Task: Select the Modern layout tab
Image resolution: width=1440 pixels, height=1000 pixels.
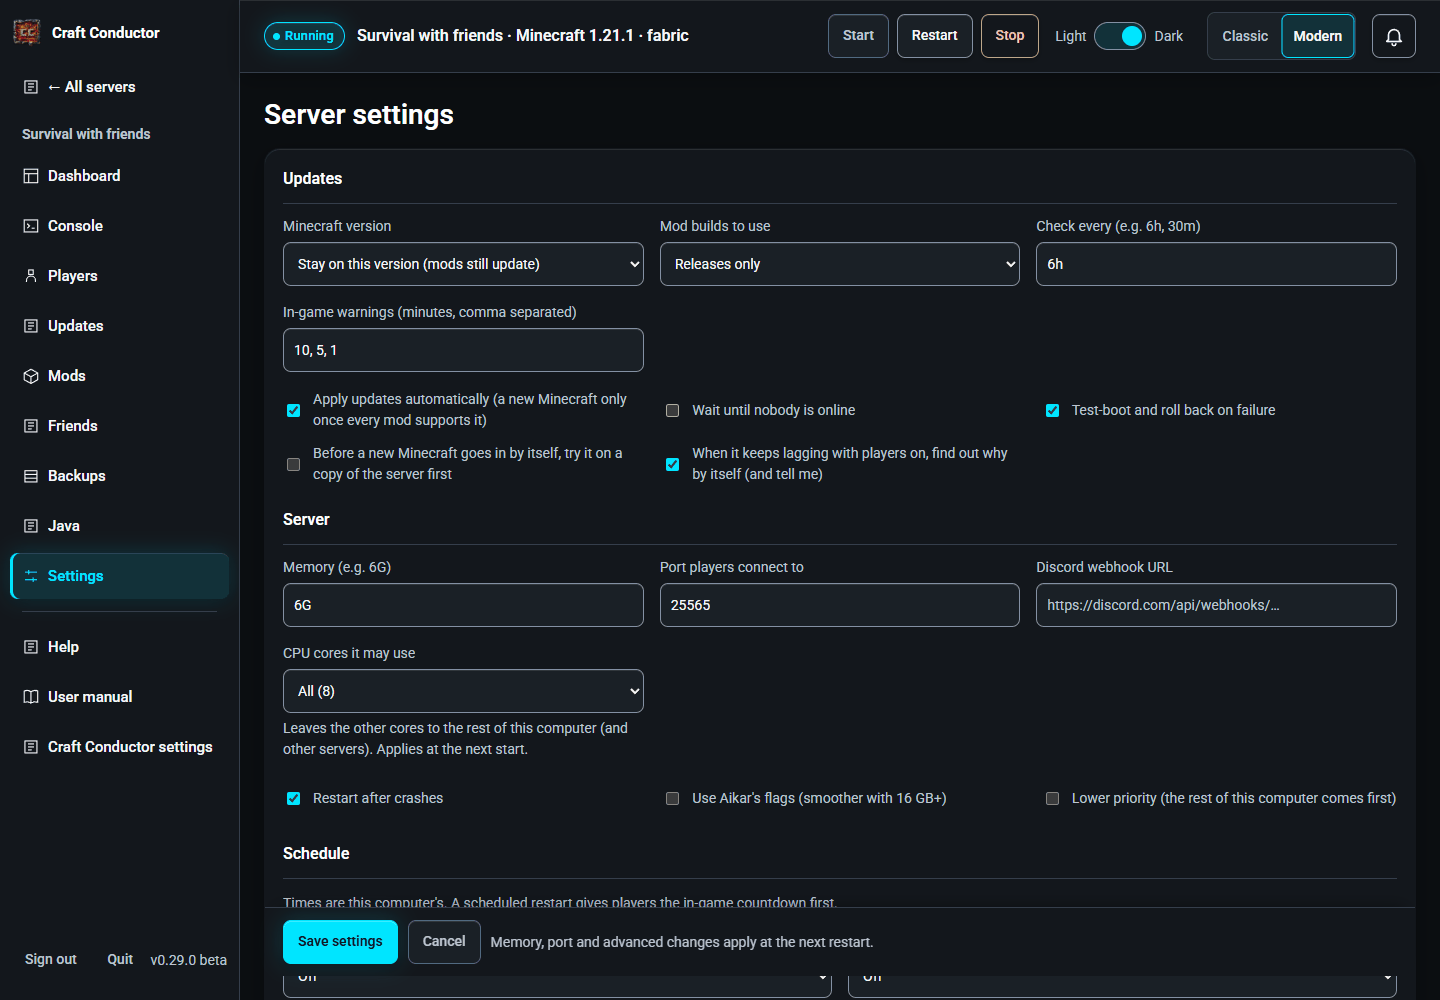Action: (x=1318, y=36)
